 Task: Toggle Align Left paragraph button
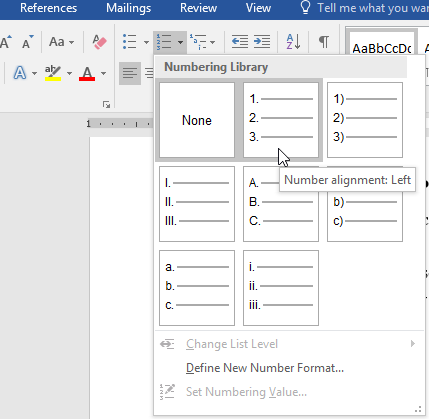130,73
